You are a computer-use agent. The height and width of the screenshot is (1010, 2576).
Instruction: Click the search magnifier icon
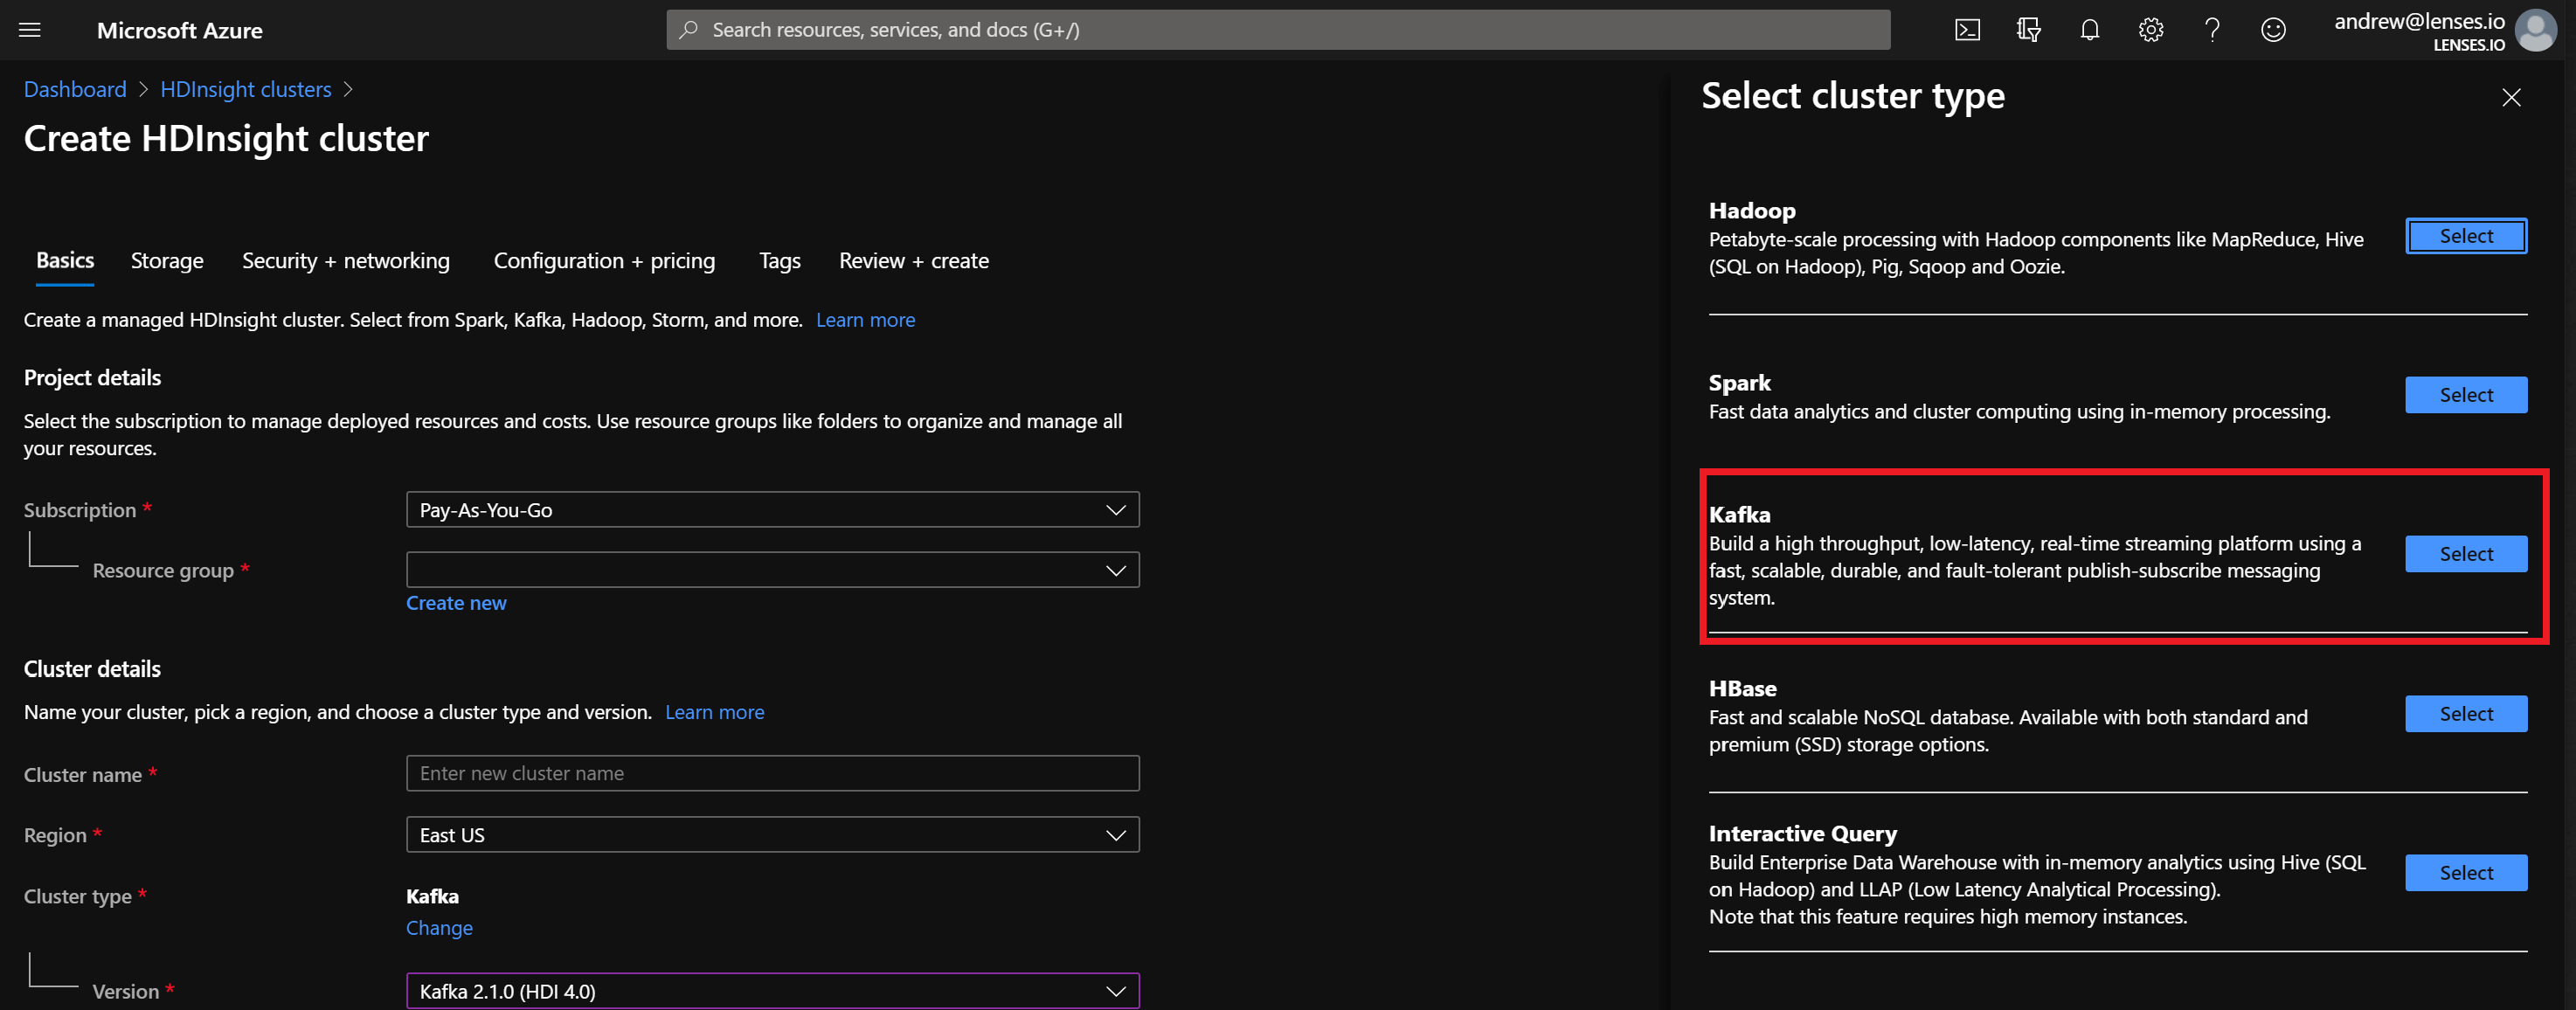tap(688, 30)
